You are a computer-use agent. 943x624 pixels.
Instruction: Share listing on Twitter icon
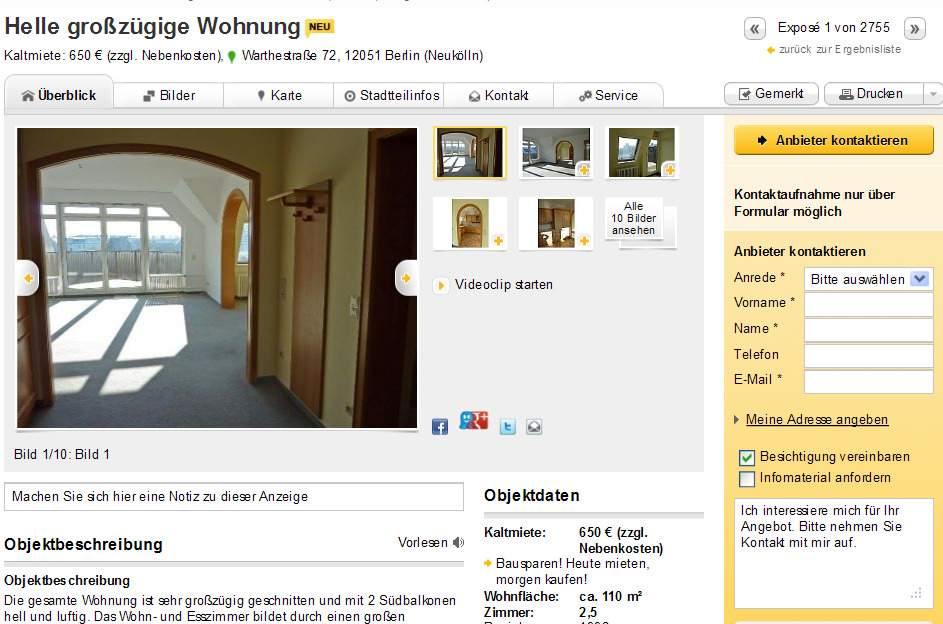[508, 427]
